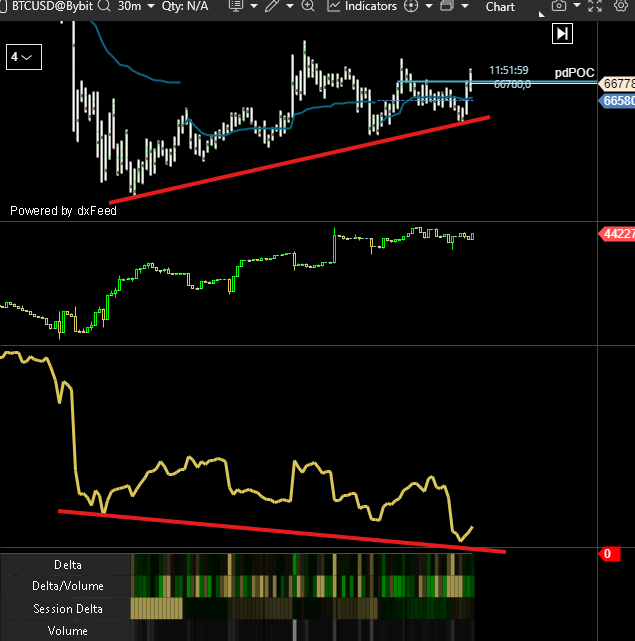Open chart settings gear icon
635x641 pixels.
(x=621, y=6)
